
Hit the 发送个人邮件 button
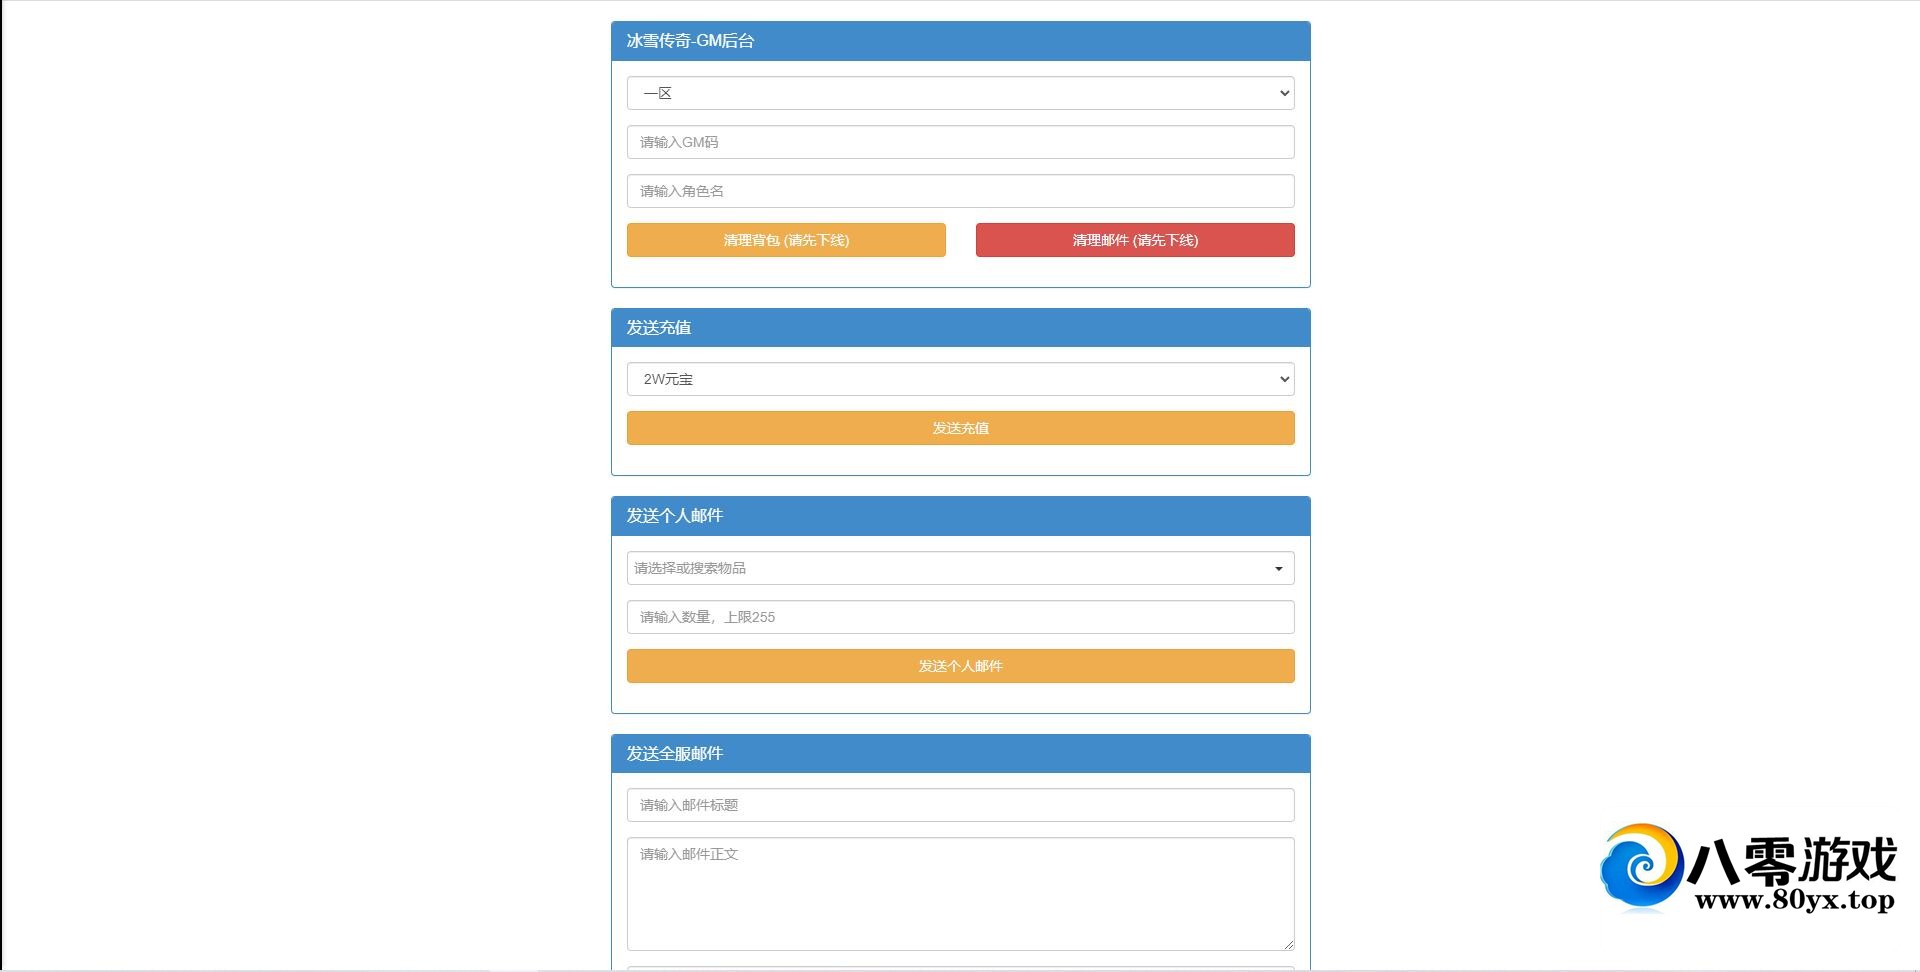(960, 666)
